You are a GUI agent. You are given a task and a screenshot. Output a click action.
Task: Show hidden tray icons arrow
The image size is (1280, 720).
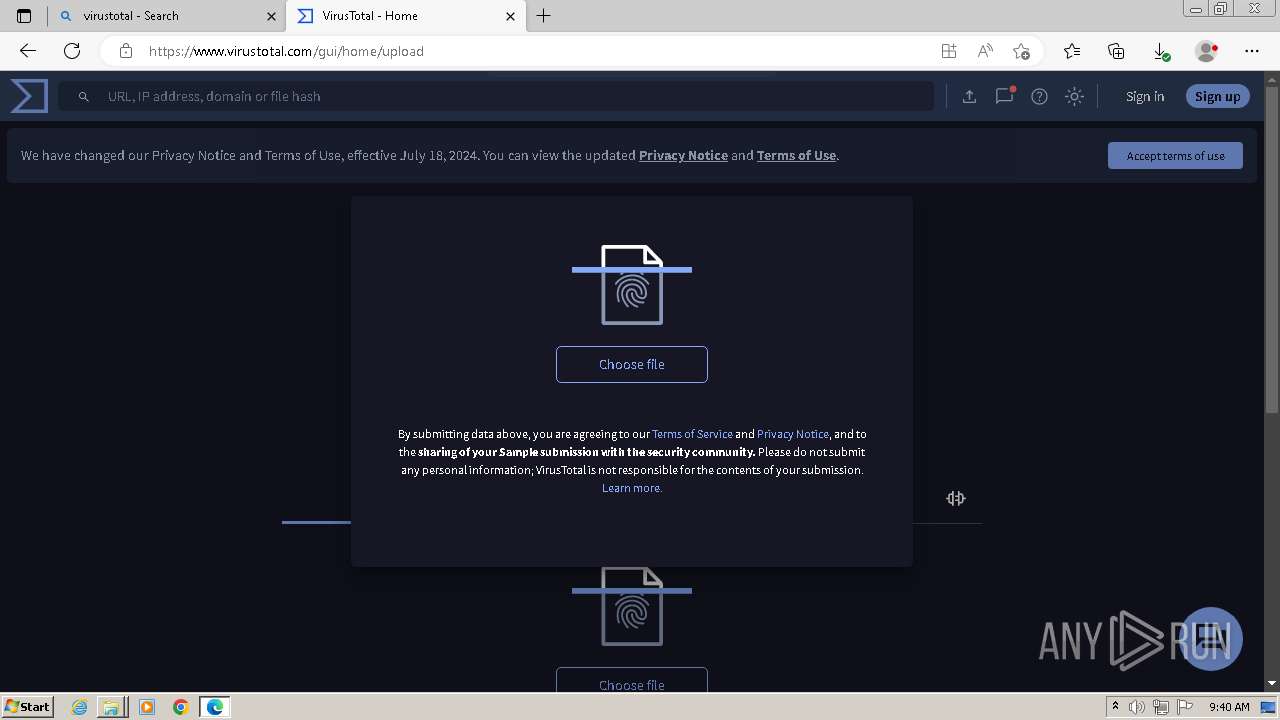pyautogui.click(x=1115, y=707)
